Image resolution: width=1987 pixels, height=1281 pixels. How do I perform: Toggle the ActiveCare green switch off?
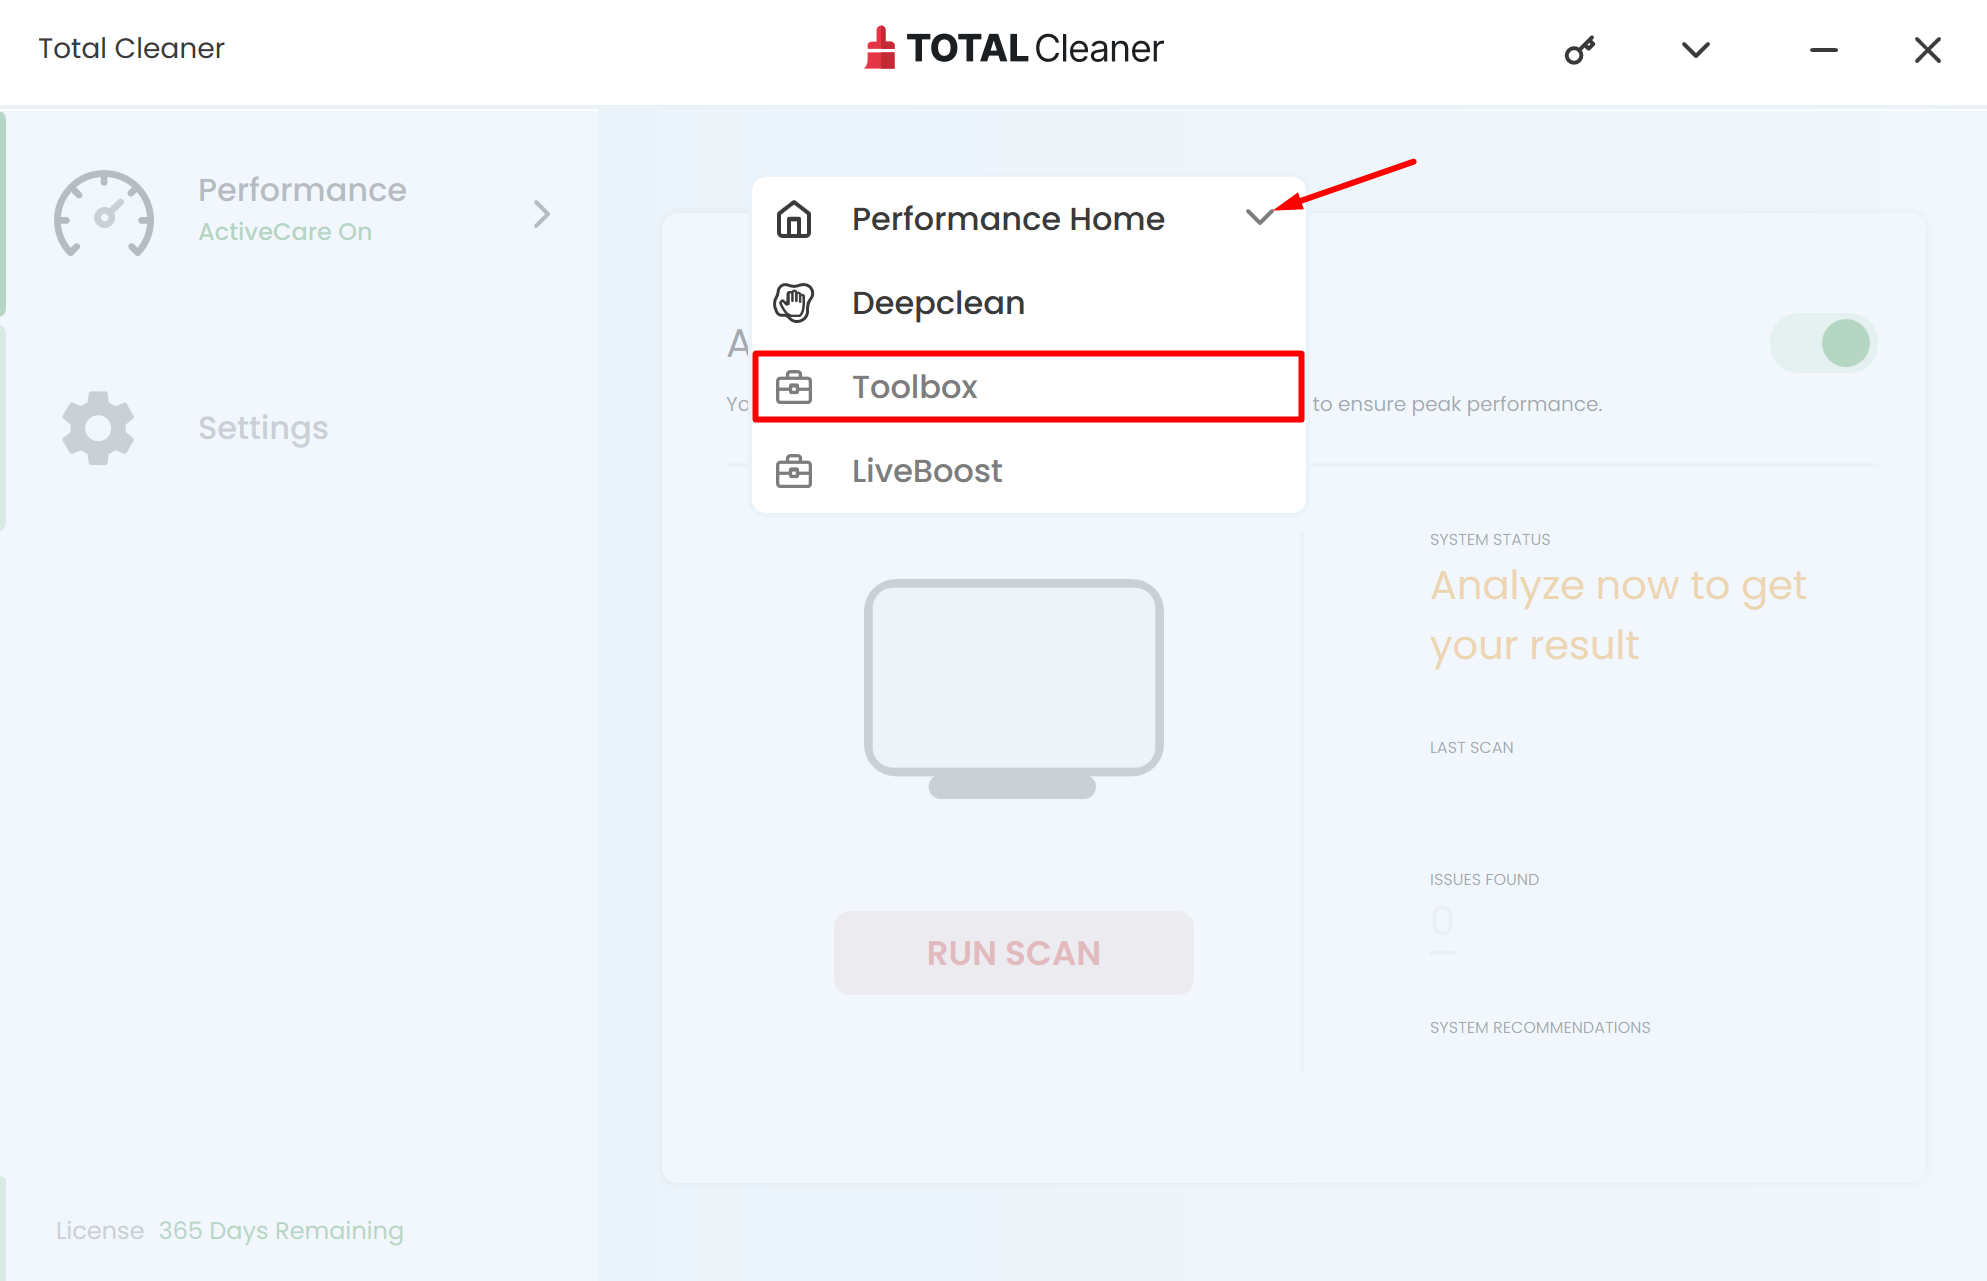coord(1823,343)
